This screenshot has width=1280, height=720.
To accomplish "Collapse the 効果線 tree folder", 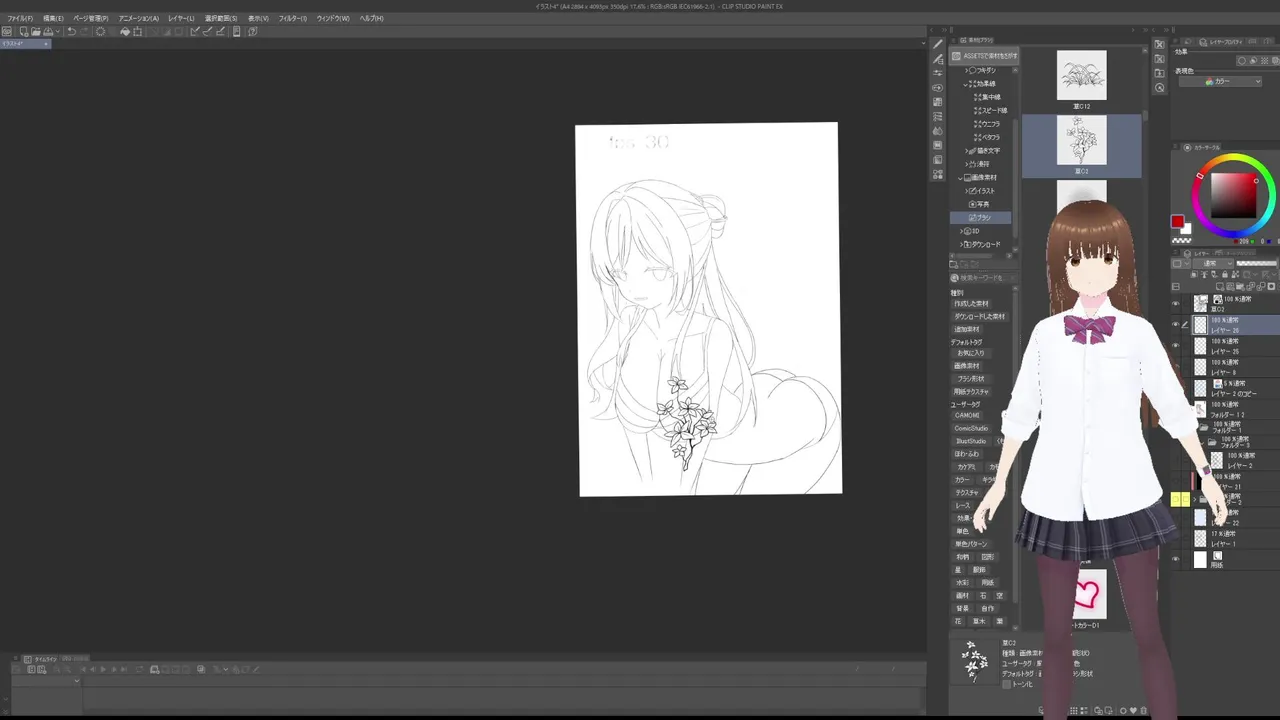I will click(x=967, y=84).
